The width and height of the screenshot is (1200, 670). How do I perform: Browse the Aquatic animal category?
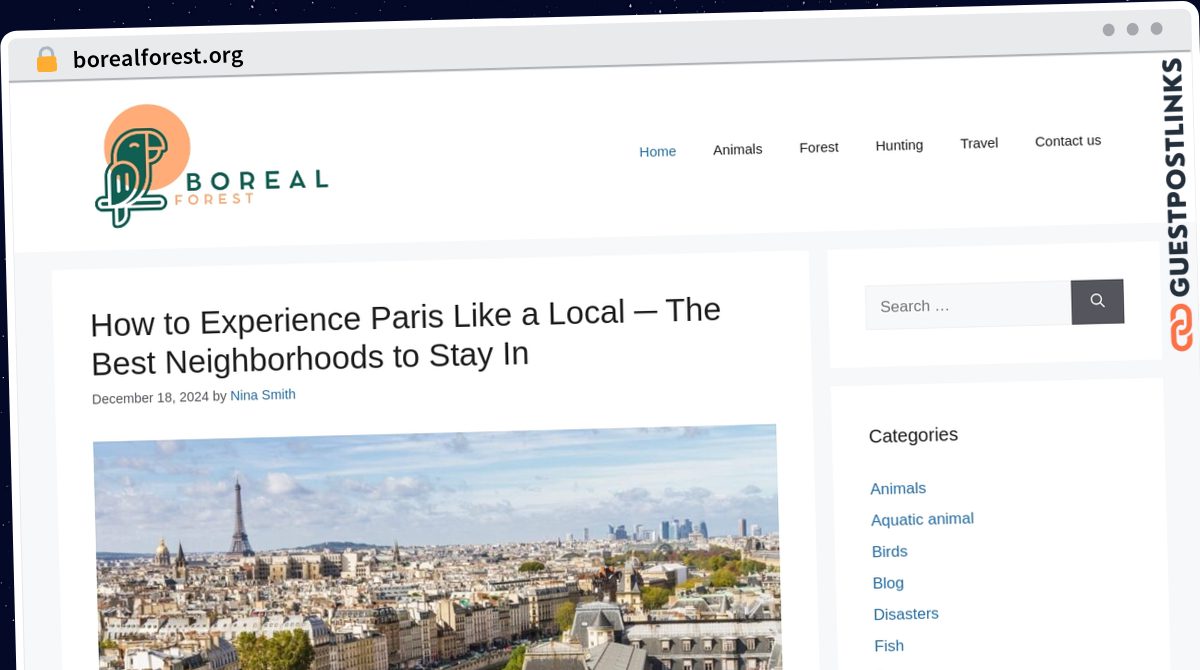pos(922,519)
